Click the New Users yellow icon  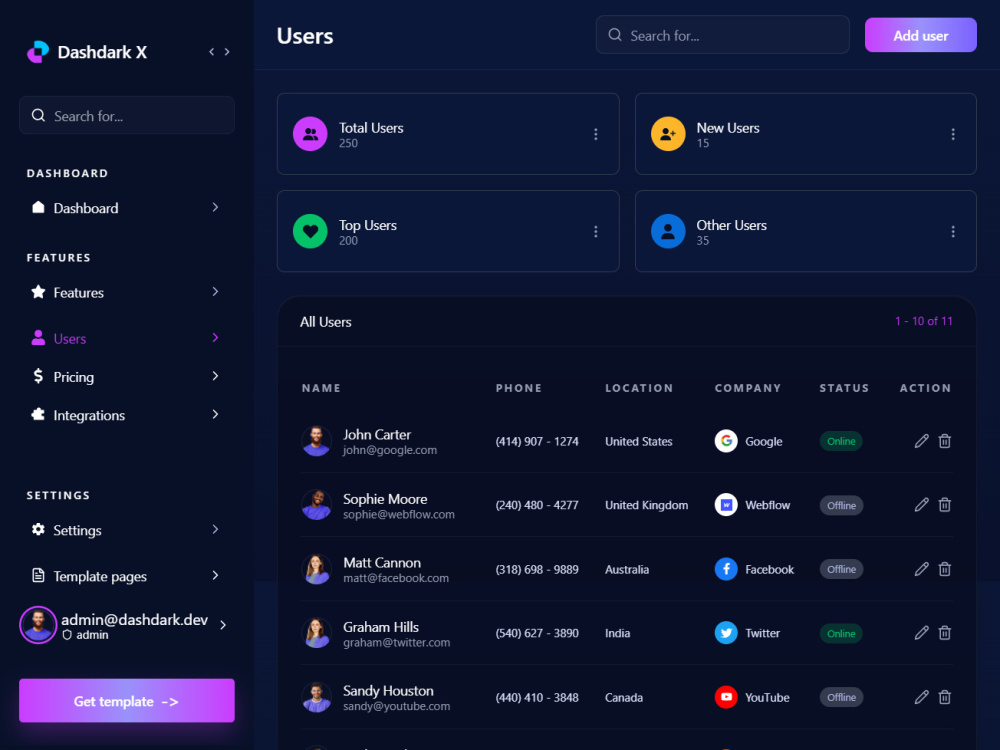[668, 134]
